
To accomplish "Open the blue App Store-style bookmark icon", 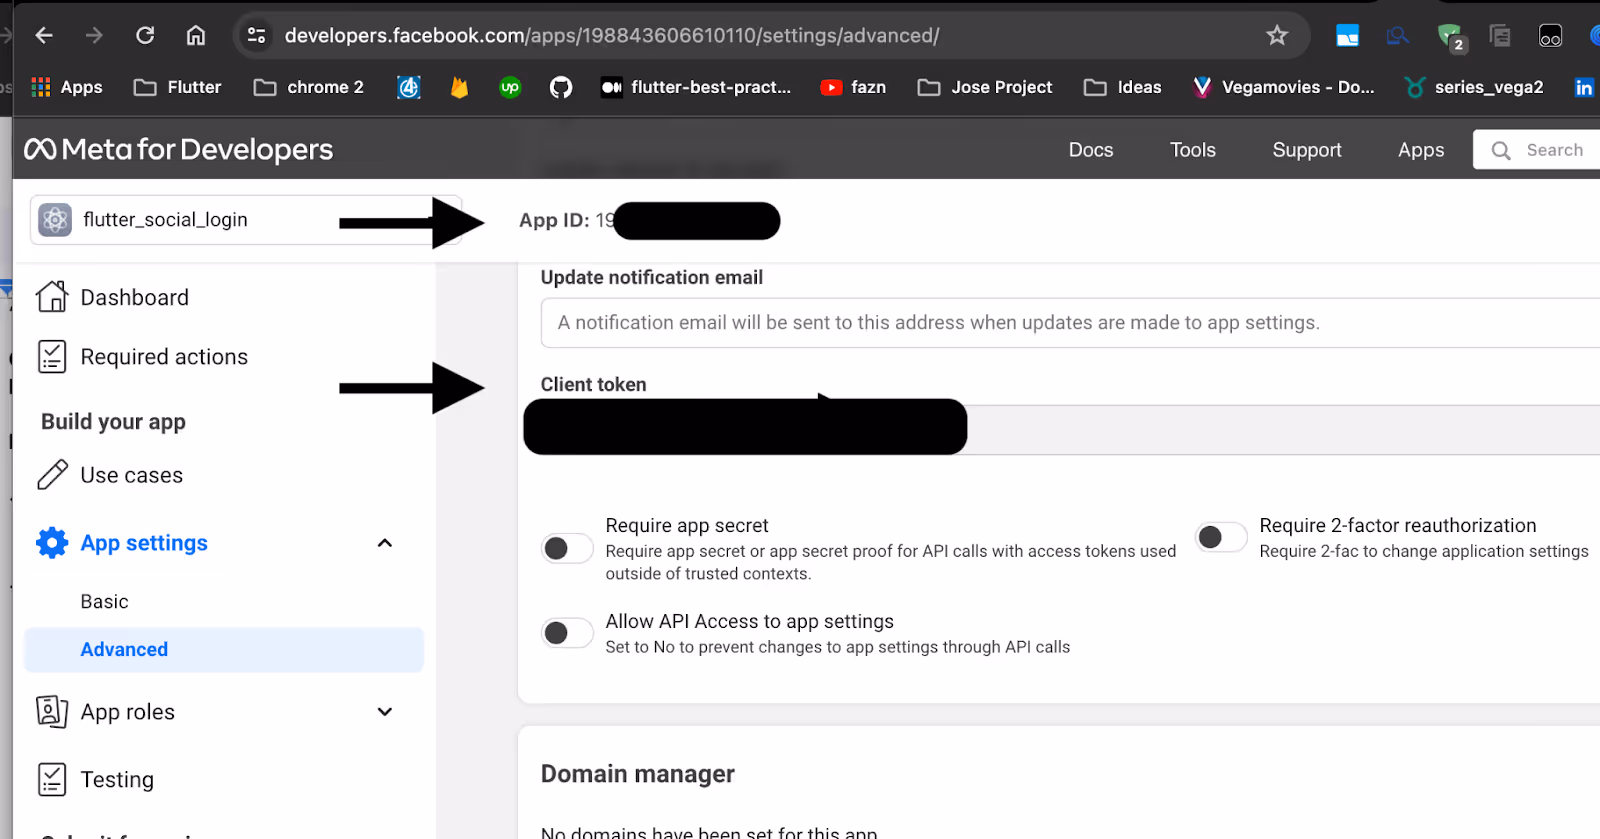I will coord(408,88).
